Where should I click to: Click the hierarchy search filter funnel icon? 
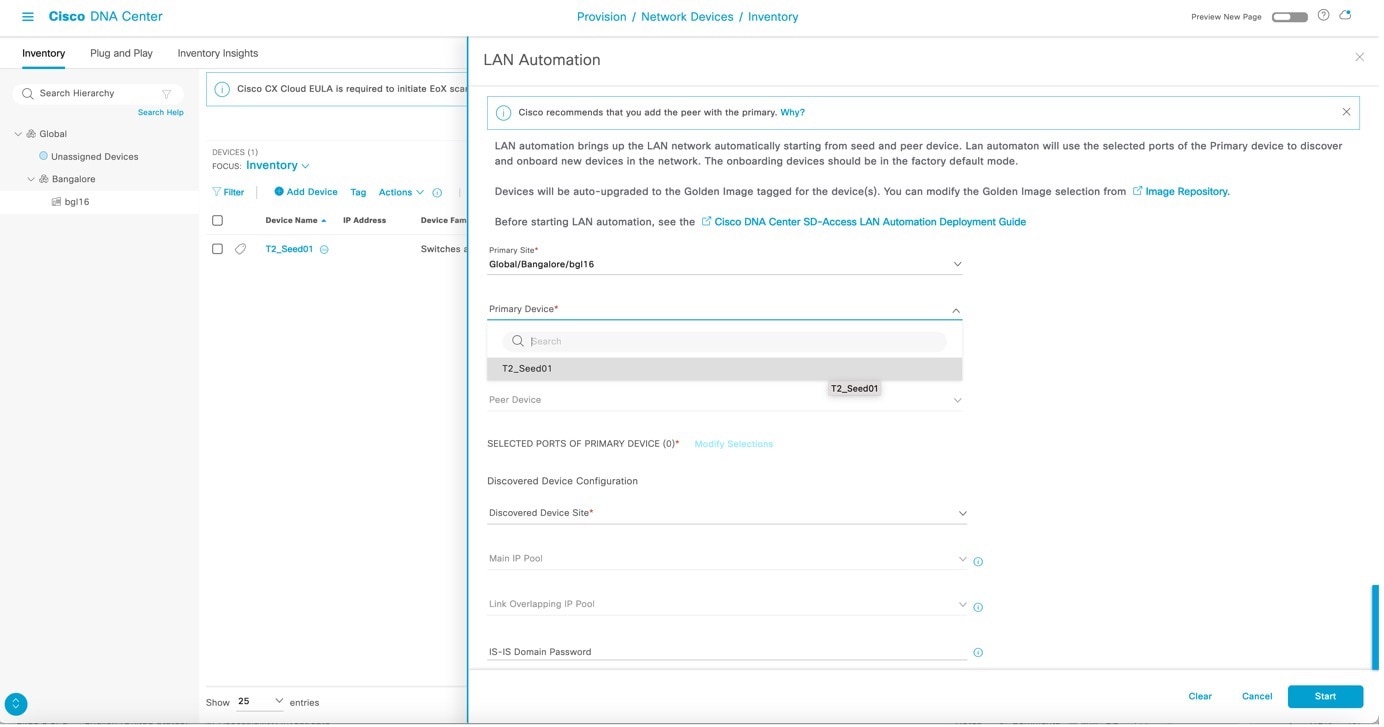pyautogui.click(x=166, y=94)
